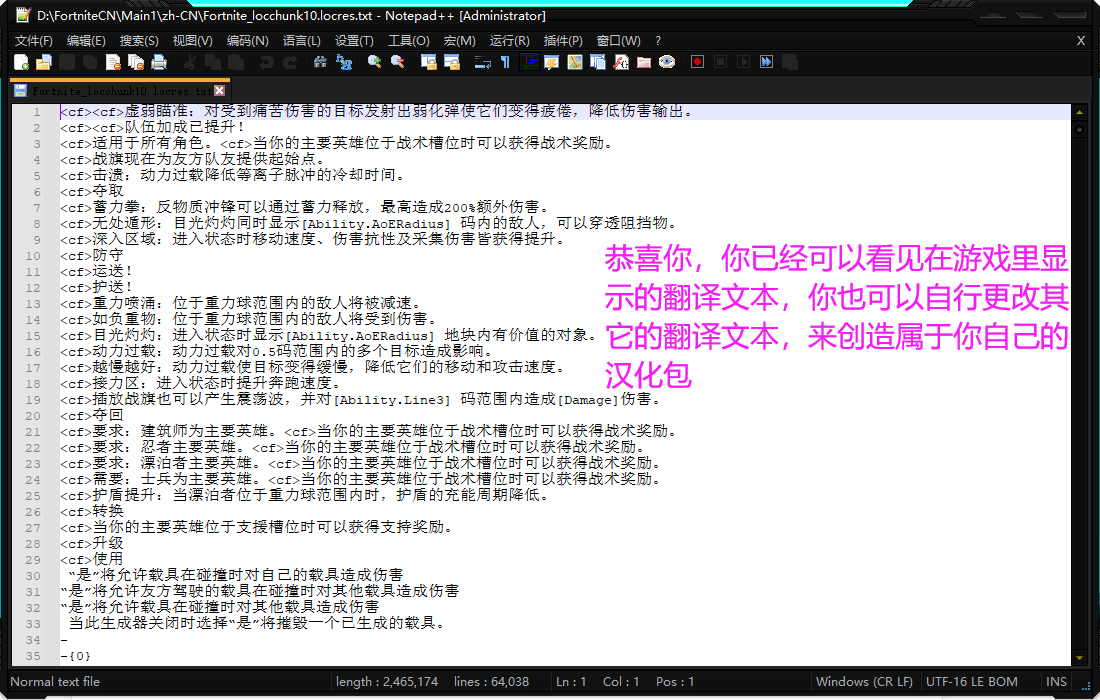Image resolution: width=1100 pixels, height=700 pixels.
Task: Open the 语言(L) menu
Action: pos(302,41)
